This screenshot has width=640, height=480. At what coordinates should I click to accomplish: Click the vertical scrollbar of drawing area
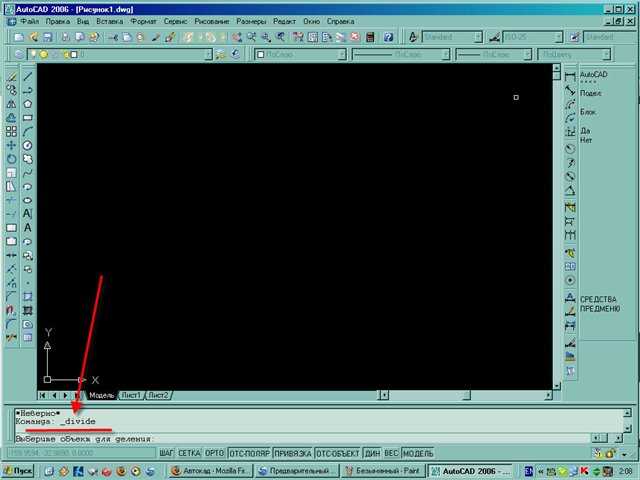point(556,230)
